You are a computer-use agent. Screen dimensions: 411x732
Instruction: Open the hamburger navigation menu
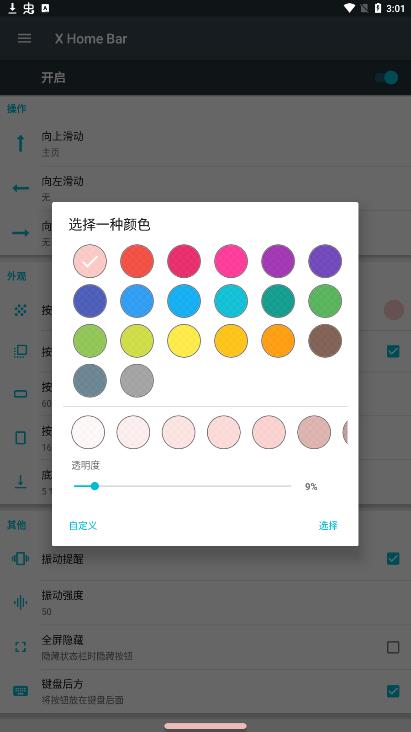[25, 38]
